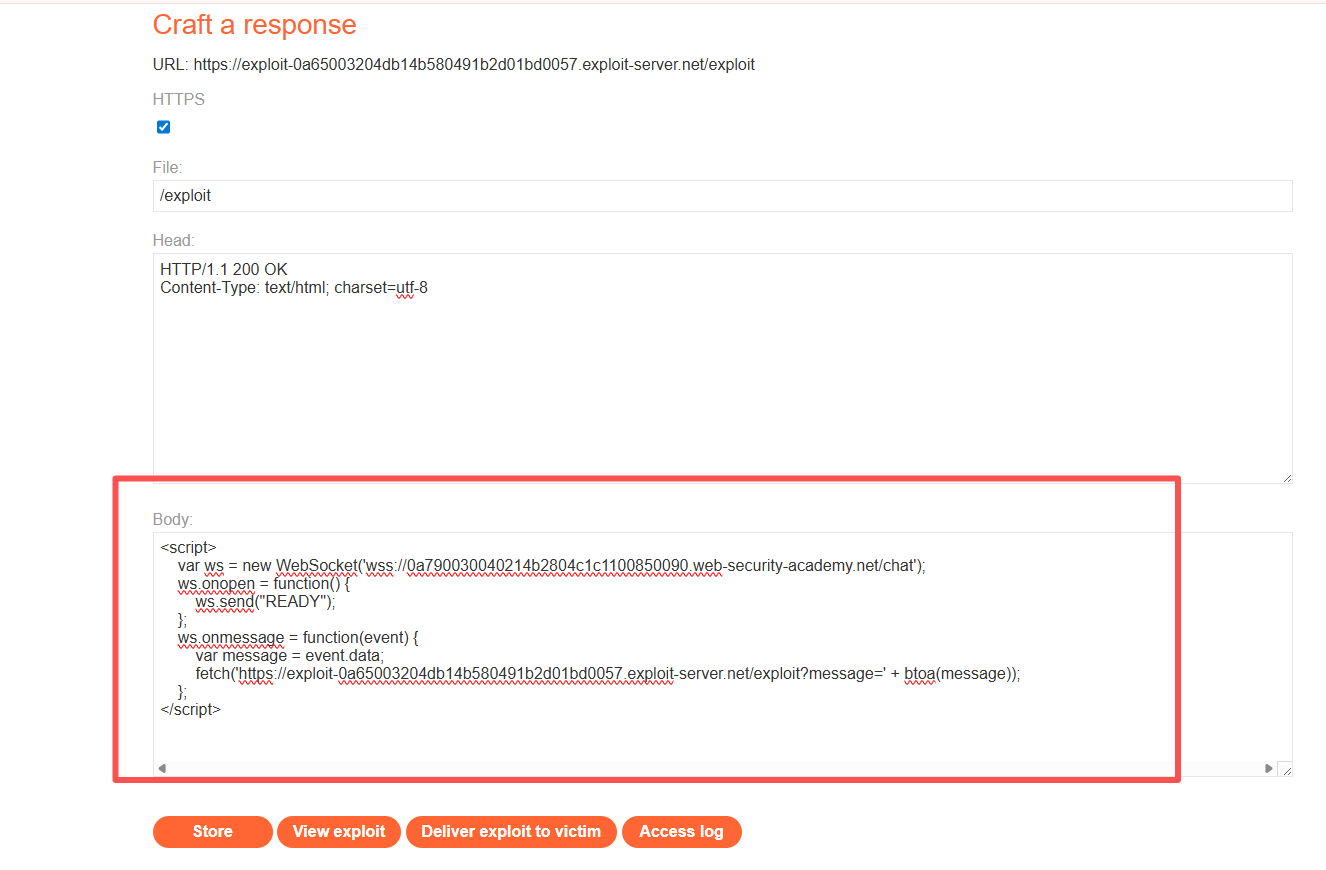The height and width of the screenshot is (870, 1326).
Task: Click the Body scrollbar right arrow
Action: pyautogui.click(x=1269, y=769)
